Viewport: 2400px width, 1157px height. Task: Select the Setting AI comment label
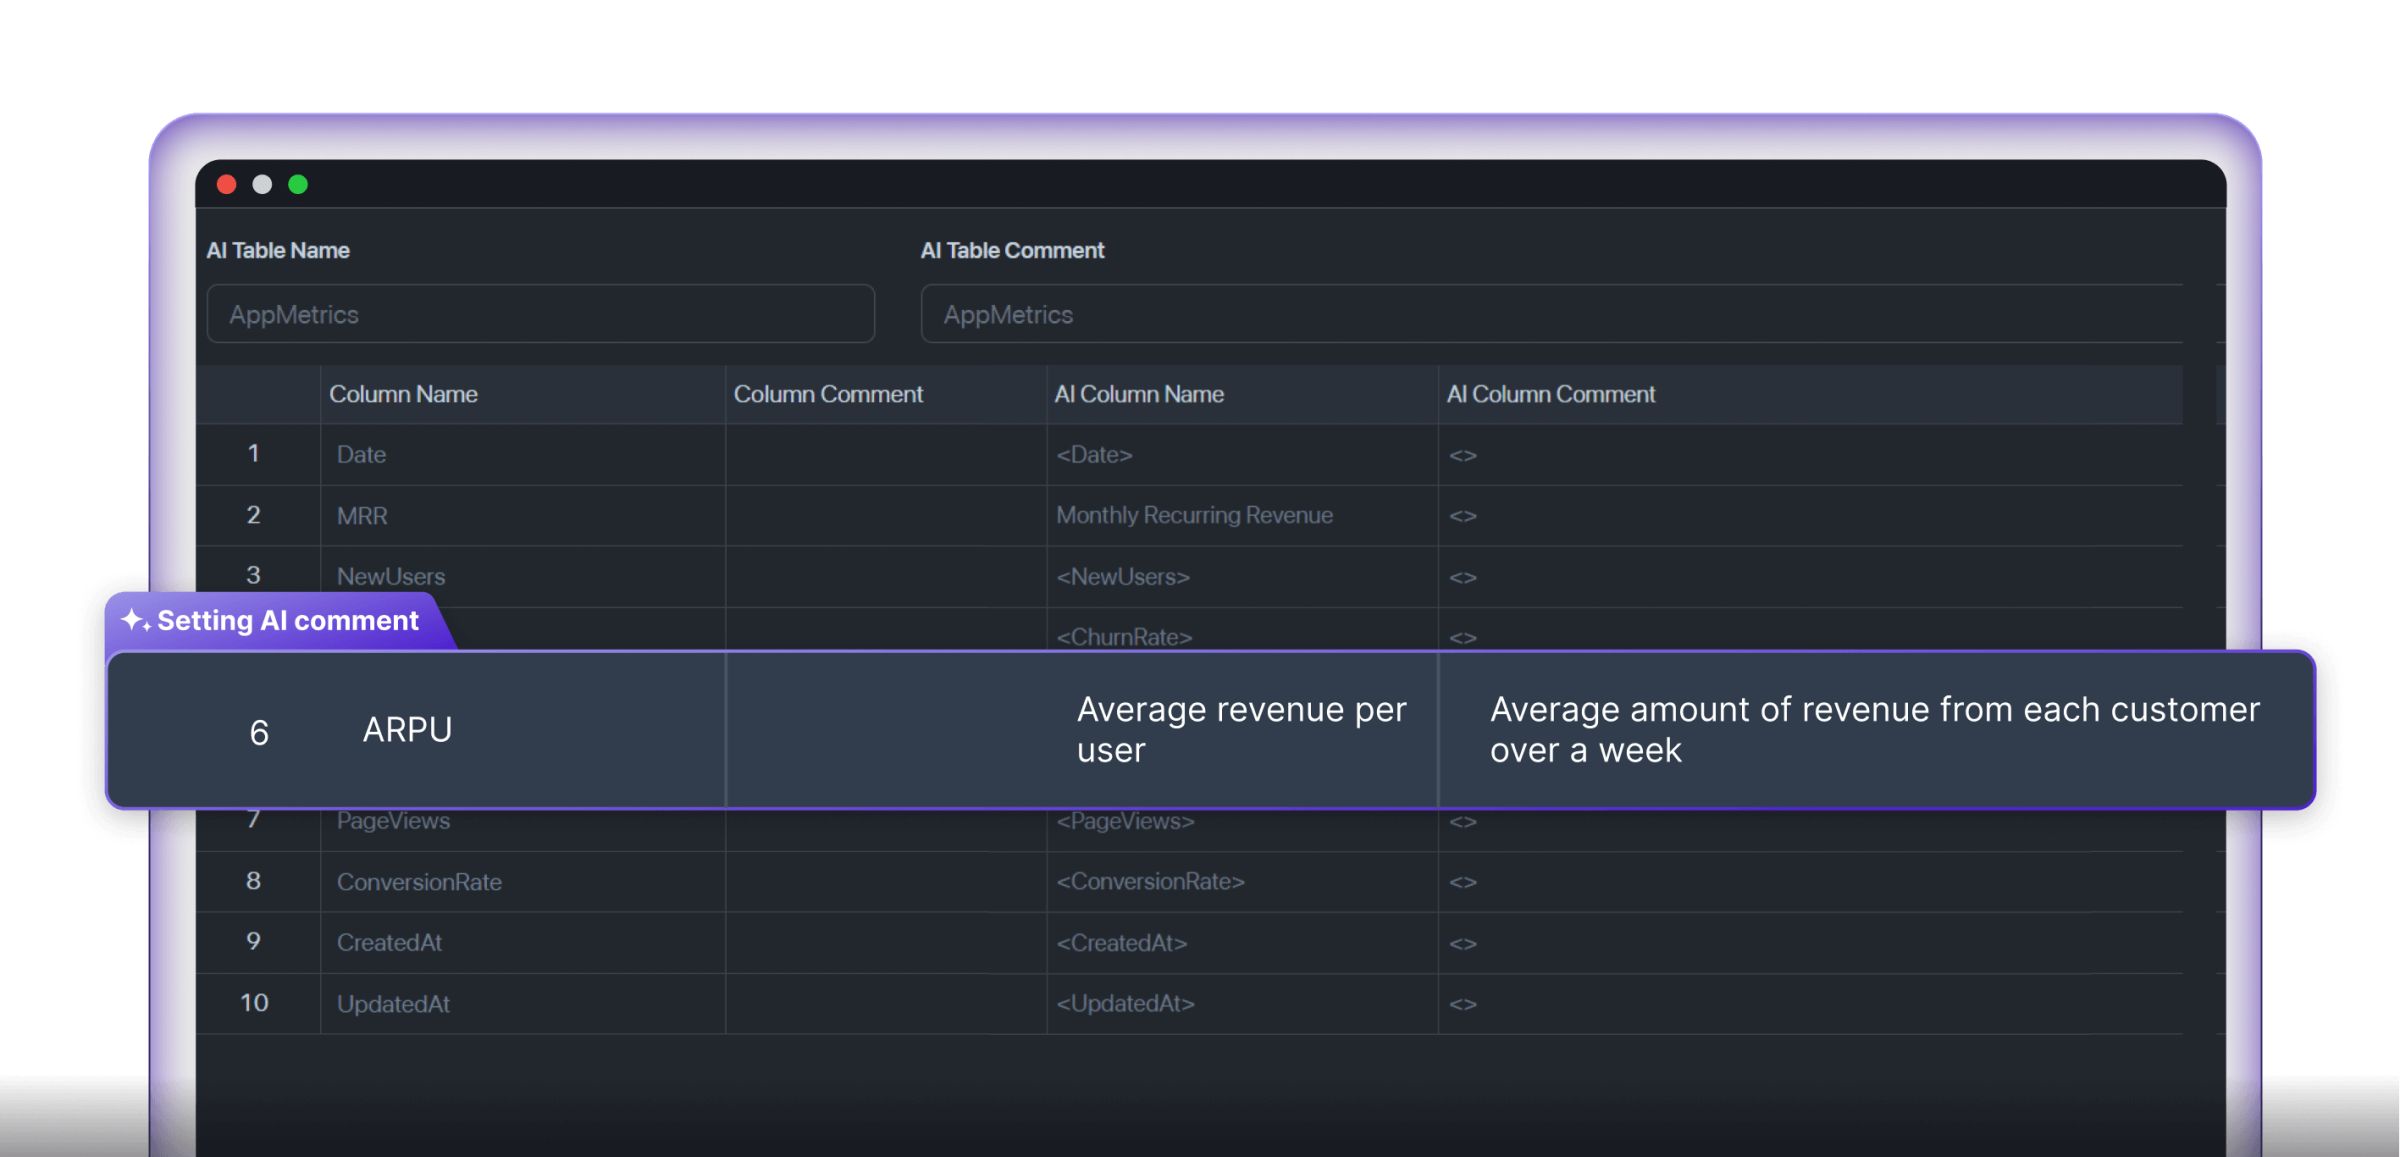point(290,620)
